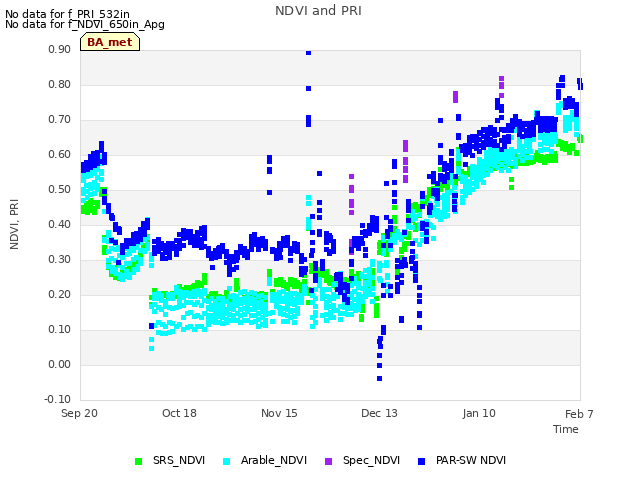The width and height of the screenshot is (640, 480).
Task: Click the 0.90 y-axis tick label
Action: pos(59,50)
